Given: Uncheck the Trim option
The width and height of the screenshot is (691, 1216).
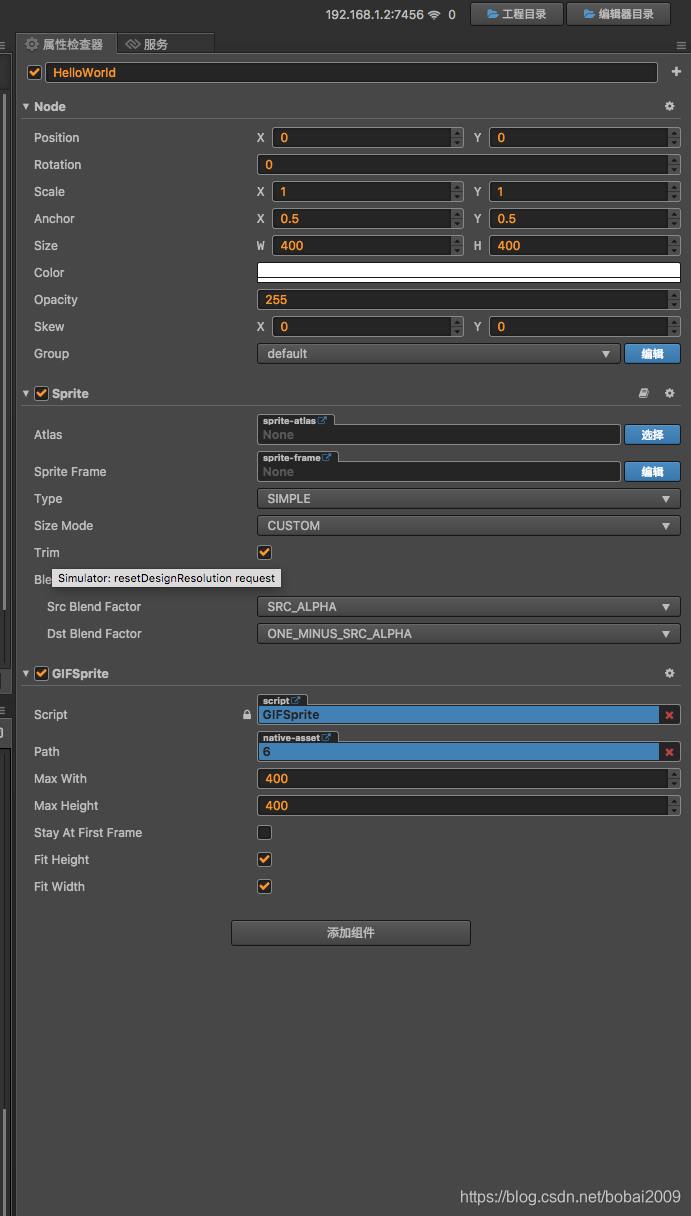Looking at the screenshot, I should pos(265,552).
